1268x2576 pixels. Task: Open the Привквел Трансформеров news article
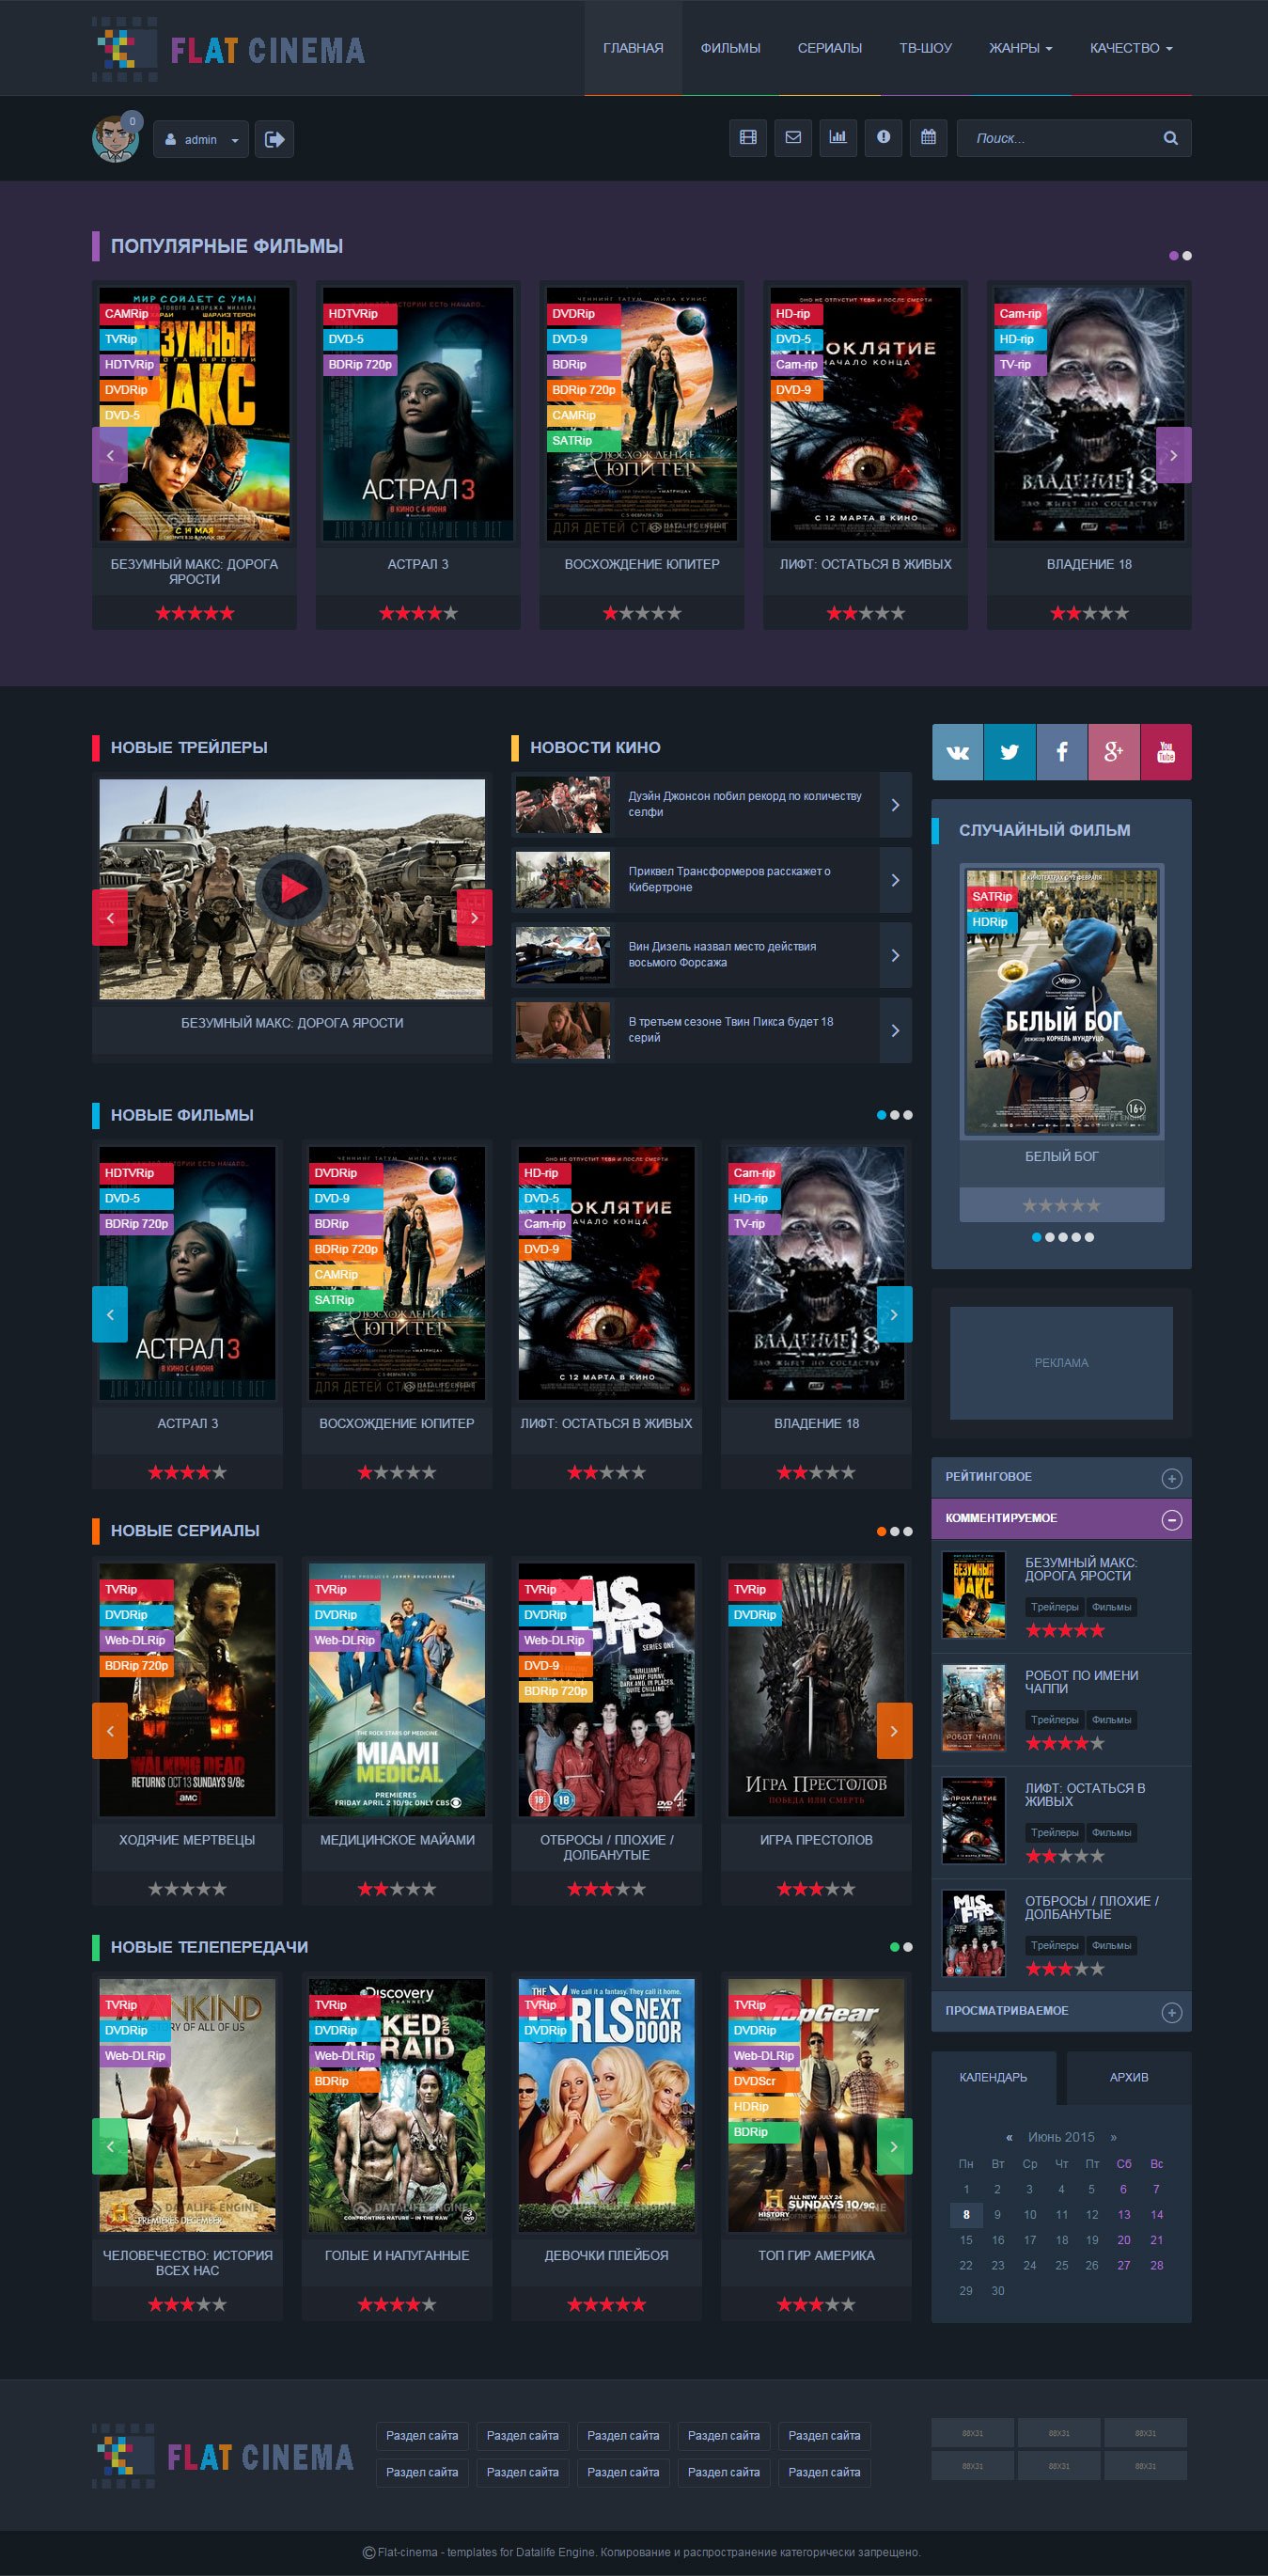(729, 879)
